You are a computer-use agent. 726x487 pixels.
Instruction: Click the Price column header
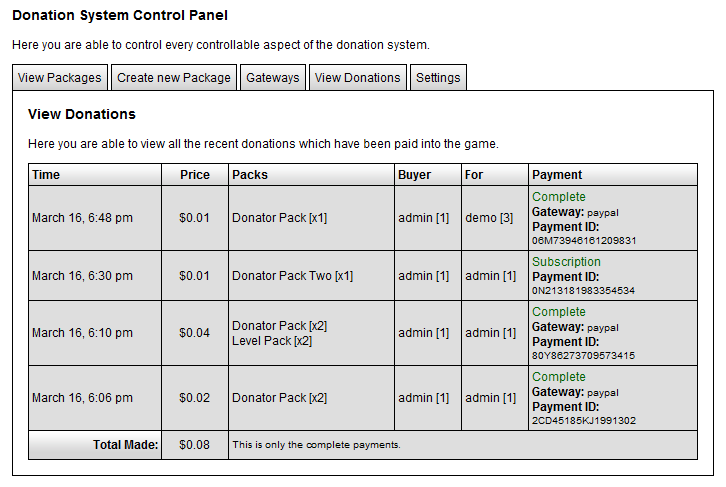pos(195,175)
